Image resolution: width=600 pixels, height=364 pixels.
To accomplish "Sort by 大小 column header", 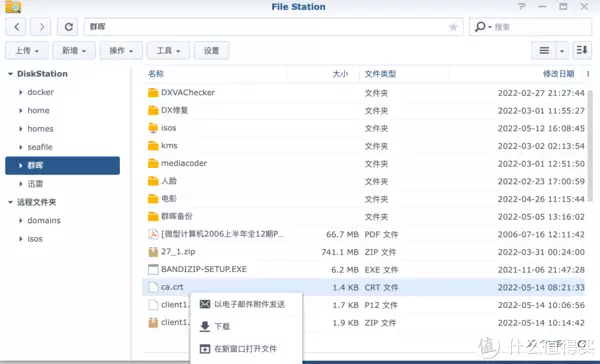I will [x=340, y=74].
